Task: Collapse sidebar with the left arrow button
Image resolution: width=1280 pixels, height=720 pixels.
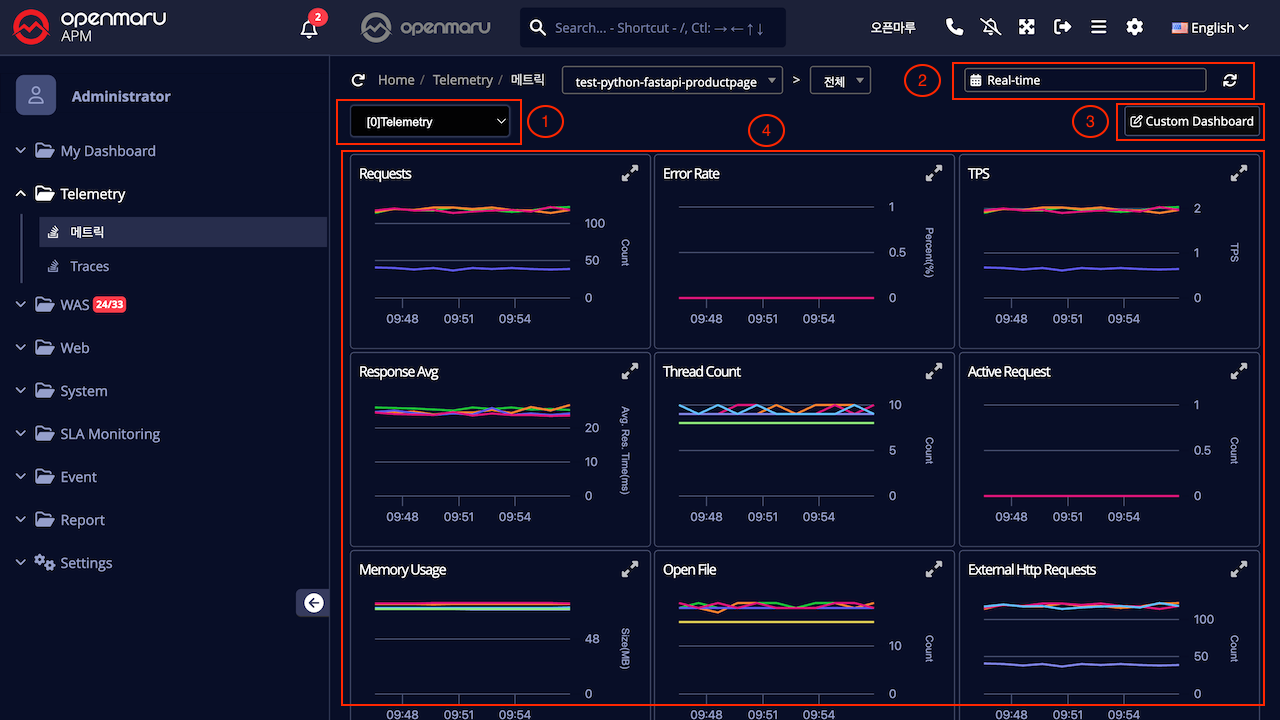Action: click(314, 602)
